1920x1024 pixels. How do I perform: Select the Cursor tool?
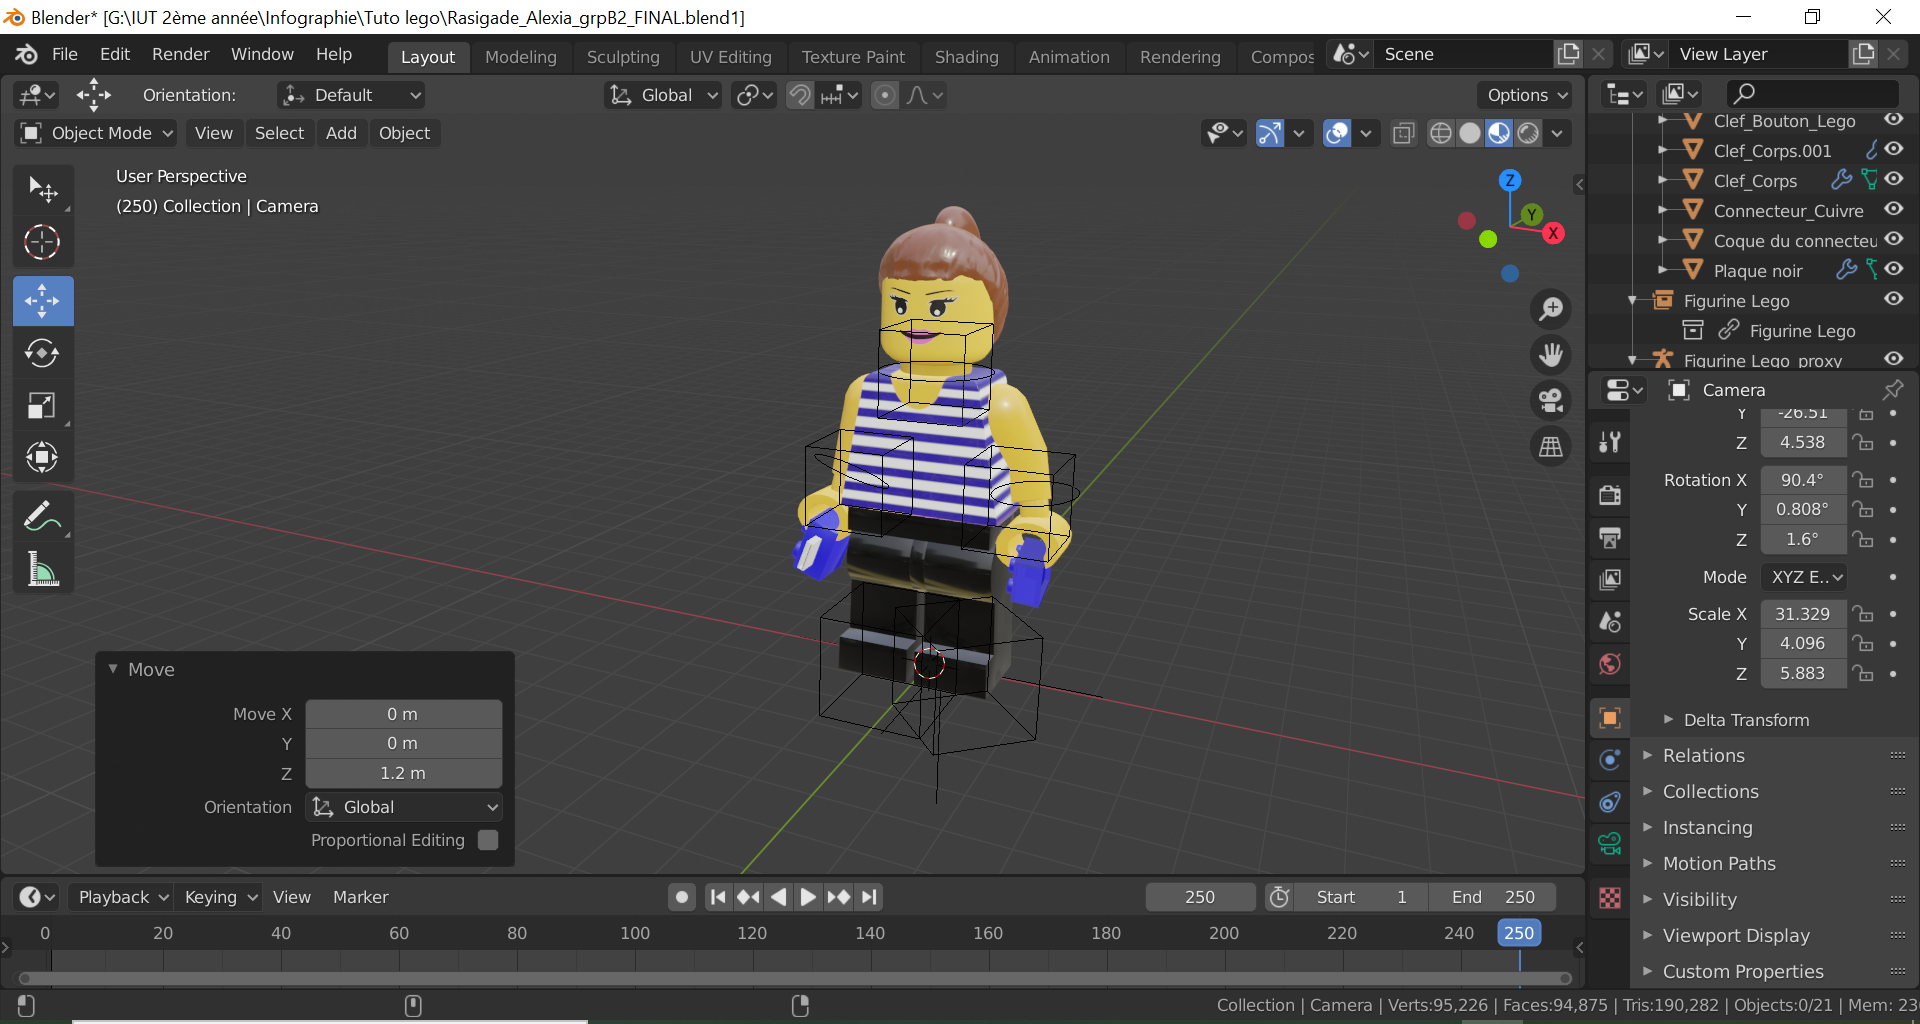click(43, 242)
